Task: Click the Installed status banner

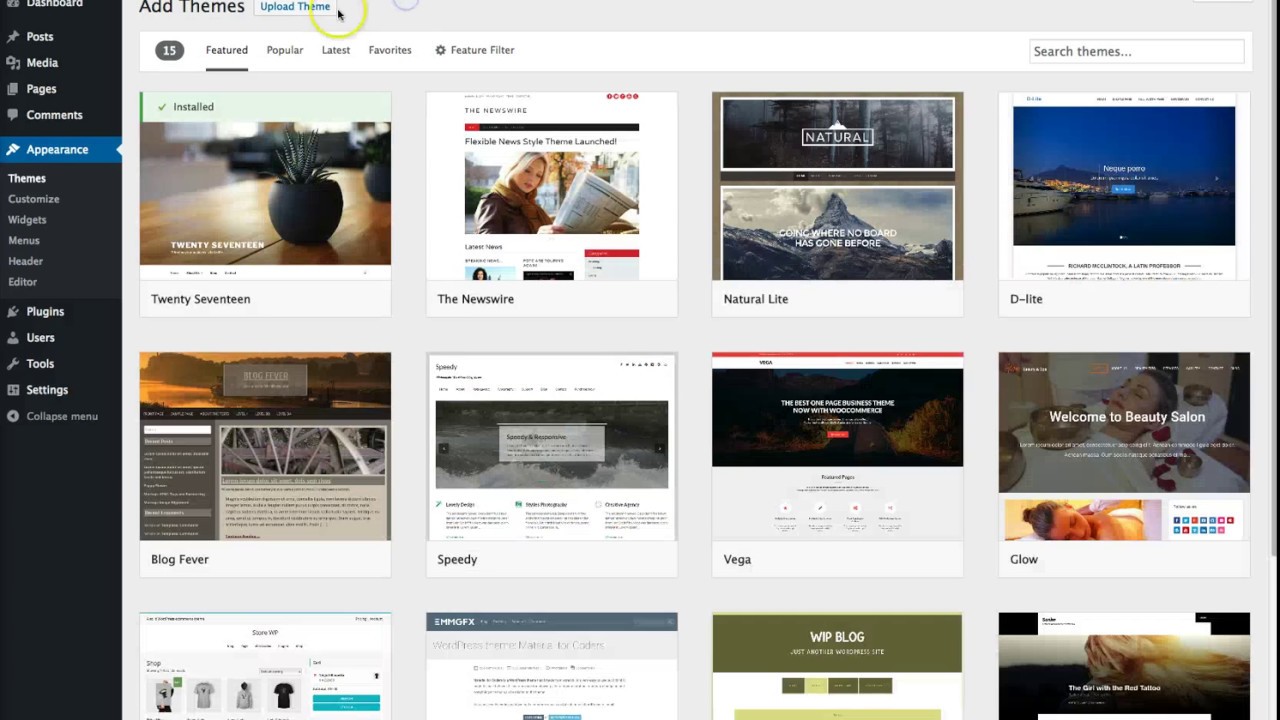Action: 265,107
